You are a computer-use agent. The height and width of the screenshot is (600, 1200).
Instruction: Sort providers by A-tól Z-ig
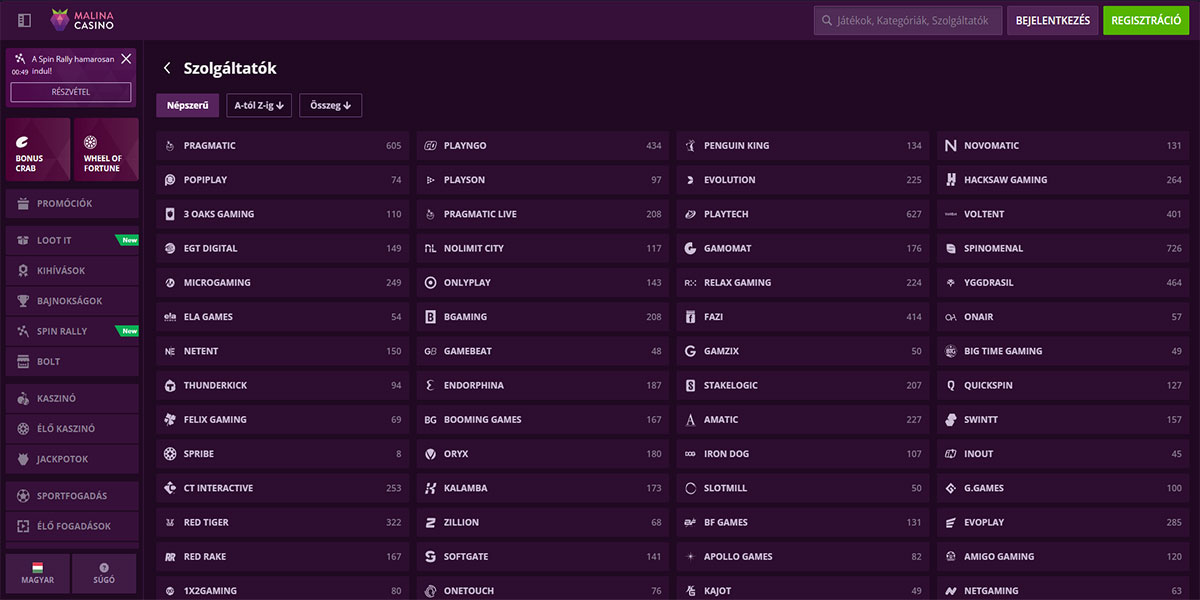(259, 105)
